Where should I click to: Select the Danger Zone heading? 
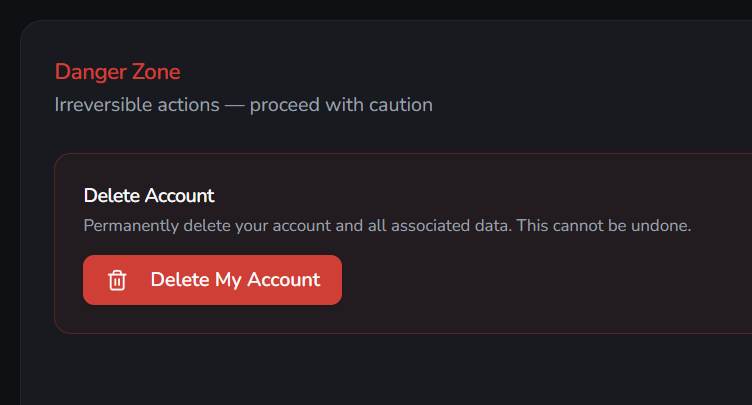tap(118, 72)
